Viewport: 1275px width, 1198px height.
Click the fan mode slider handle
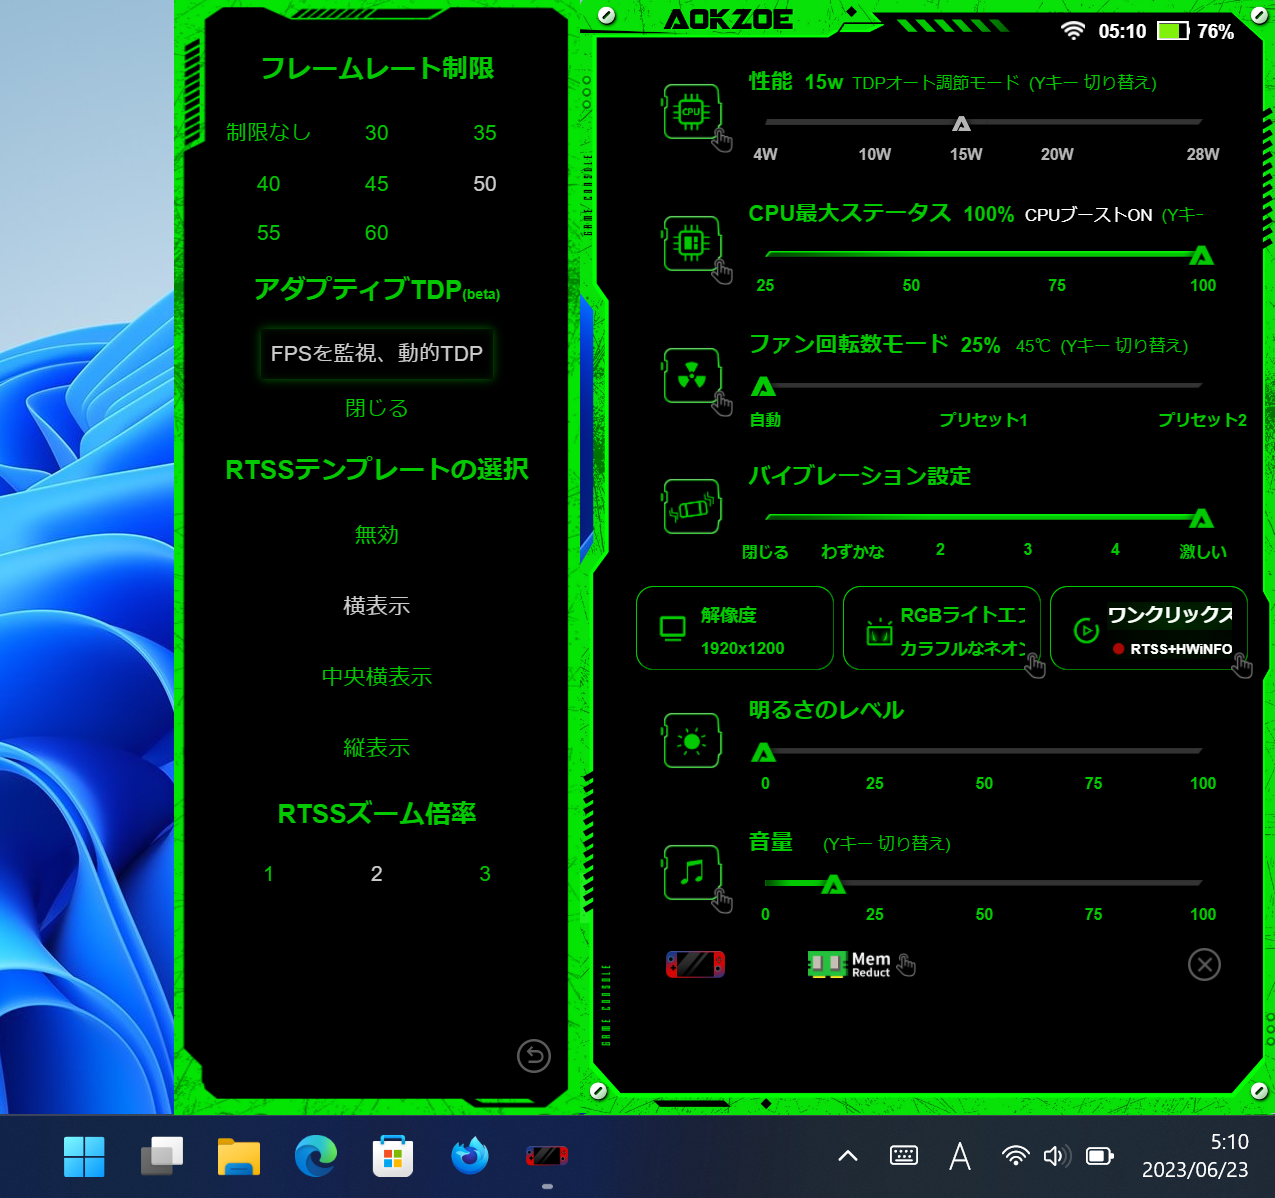764,387
